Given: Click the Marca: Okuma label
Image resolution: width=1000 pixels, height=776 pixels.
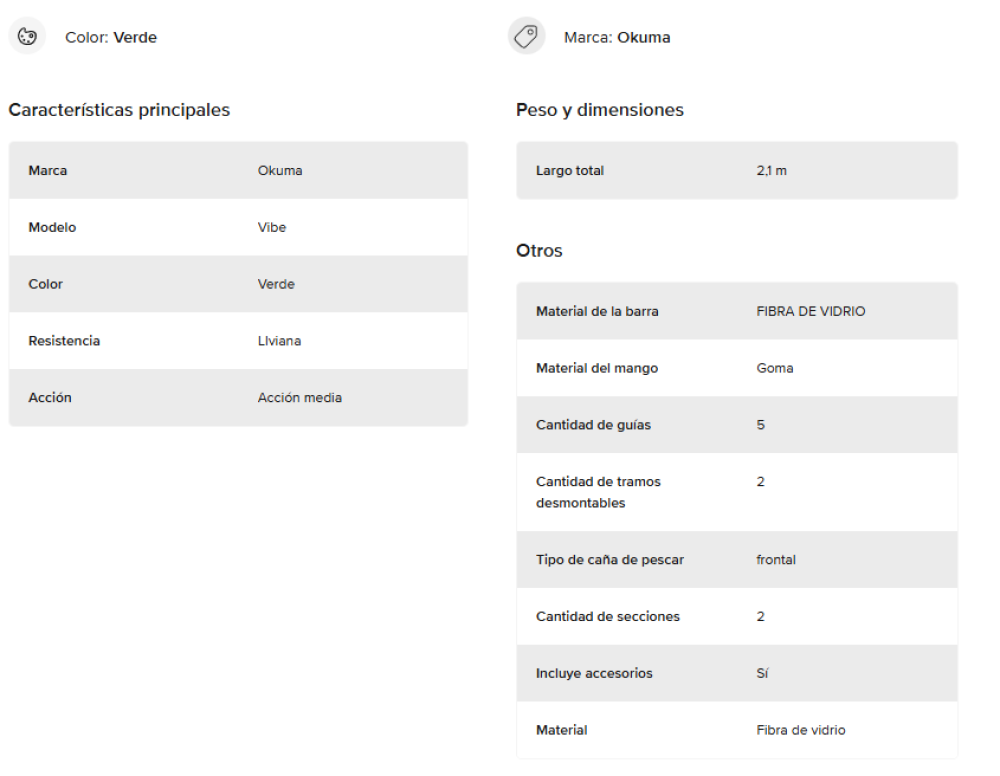Looking at the screenshot, I should pos(617,38).
